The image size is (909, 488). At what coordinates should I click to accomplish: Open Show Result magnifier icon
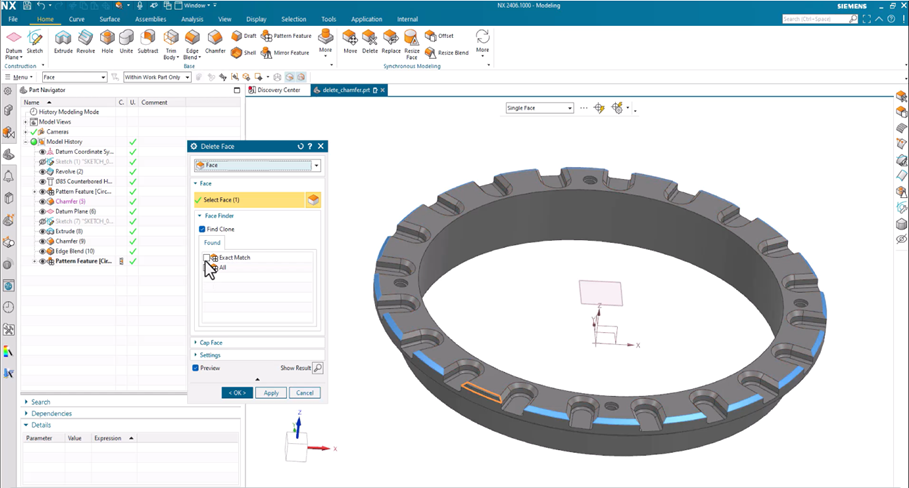tap(318, 367)
